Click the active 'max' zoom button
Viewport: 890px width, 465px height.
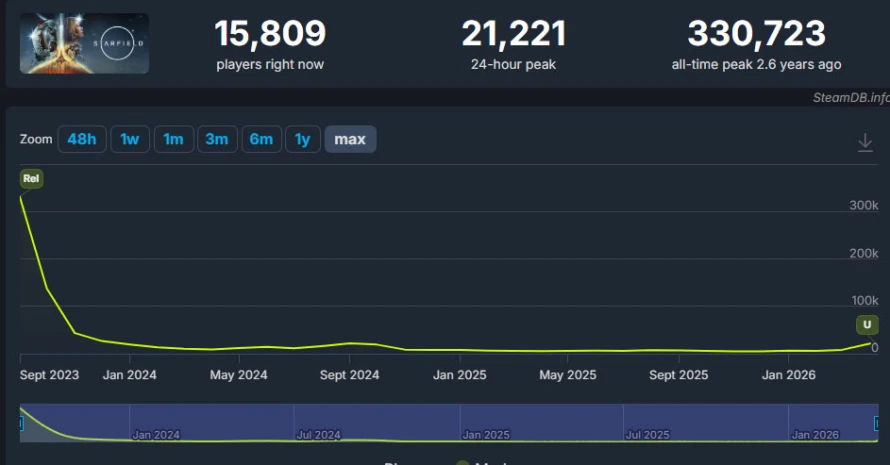(350, 139)
